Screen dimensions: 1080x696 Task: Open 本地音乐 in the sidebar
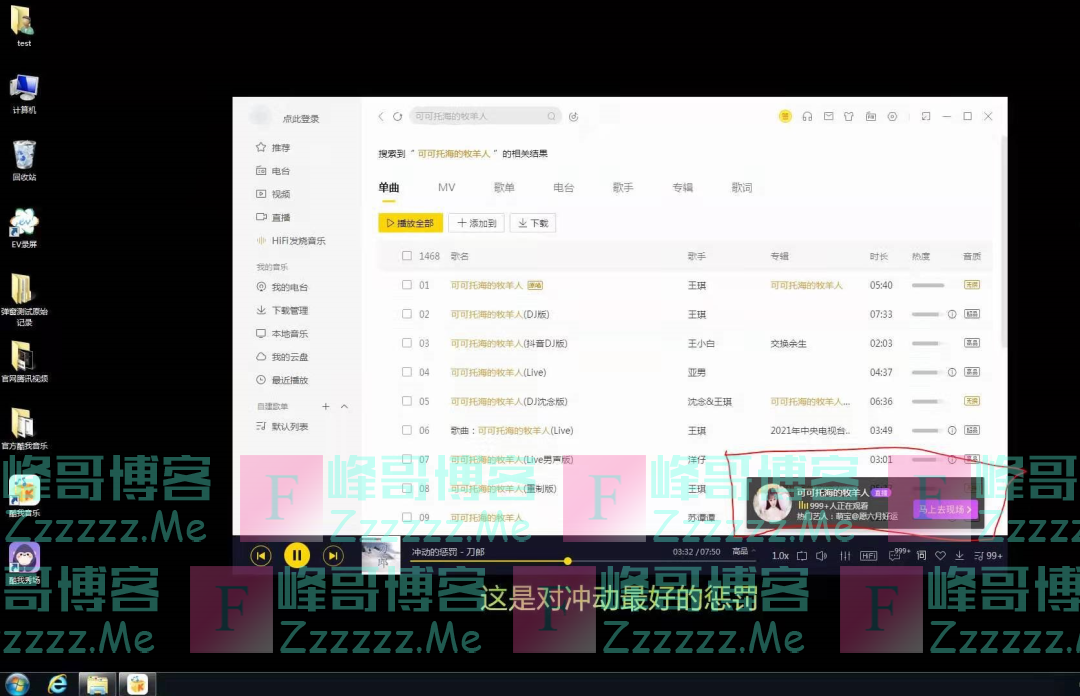[x=282, y=334]
